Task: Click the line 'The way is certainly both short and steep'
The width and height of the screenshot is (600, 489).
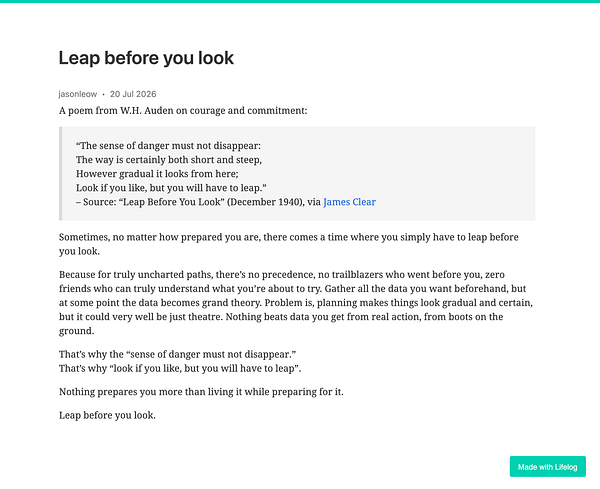Action: pos(169,160)
